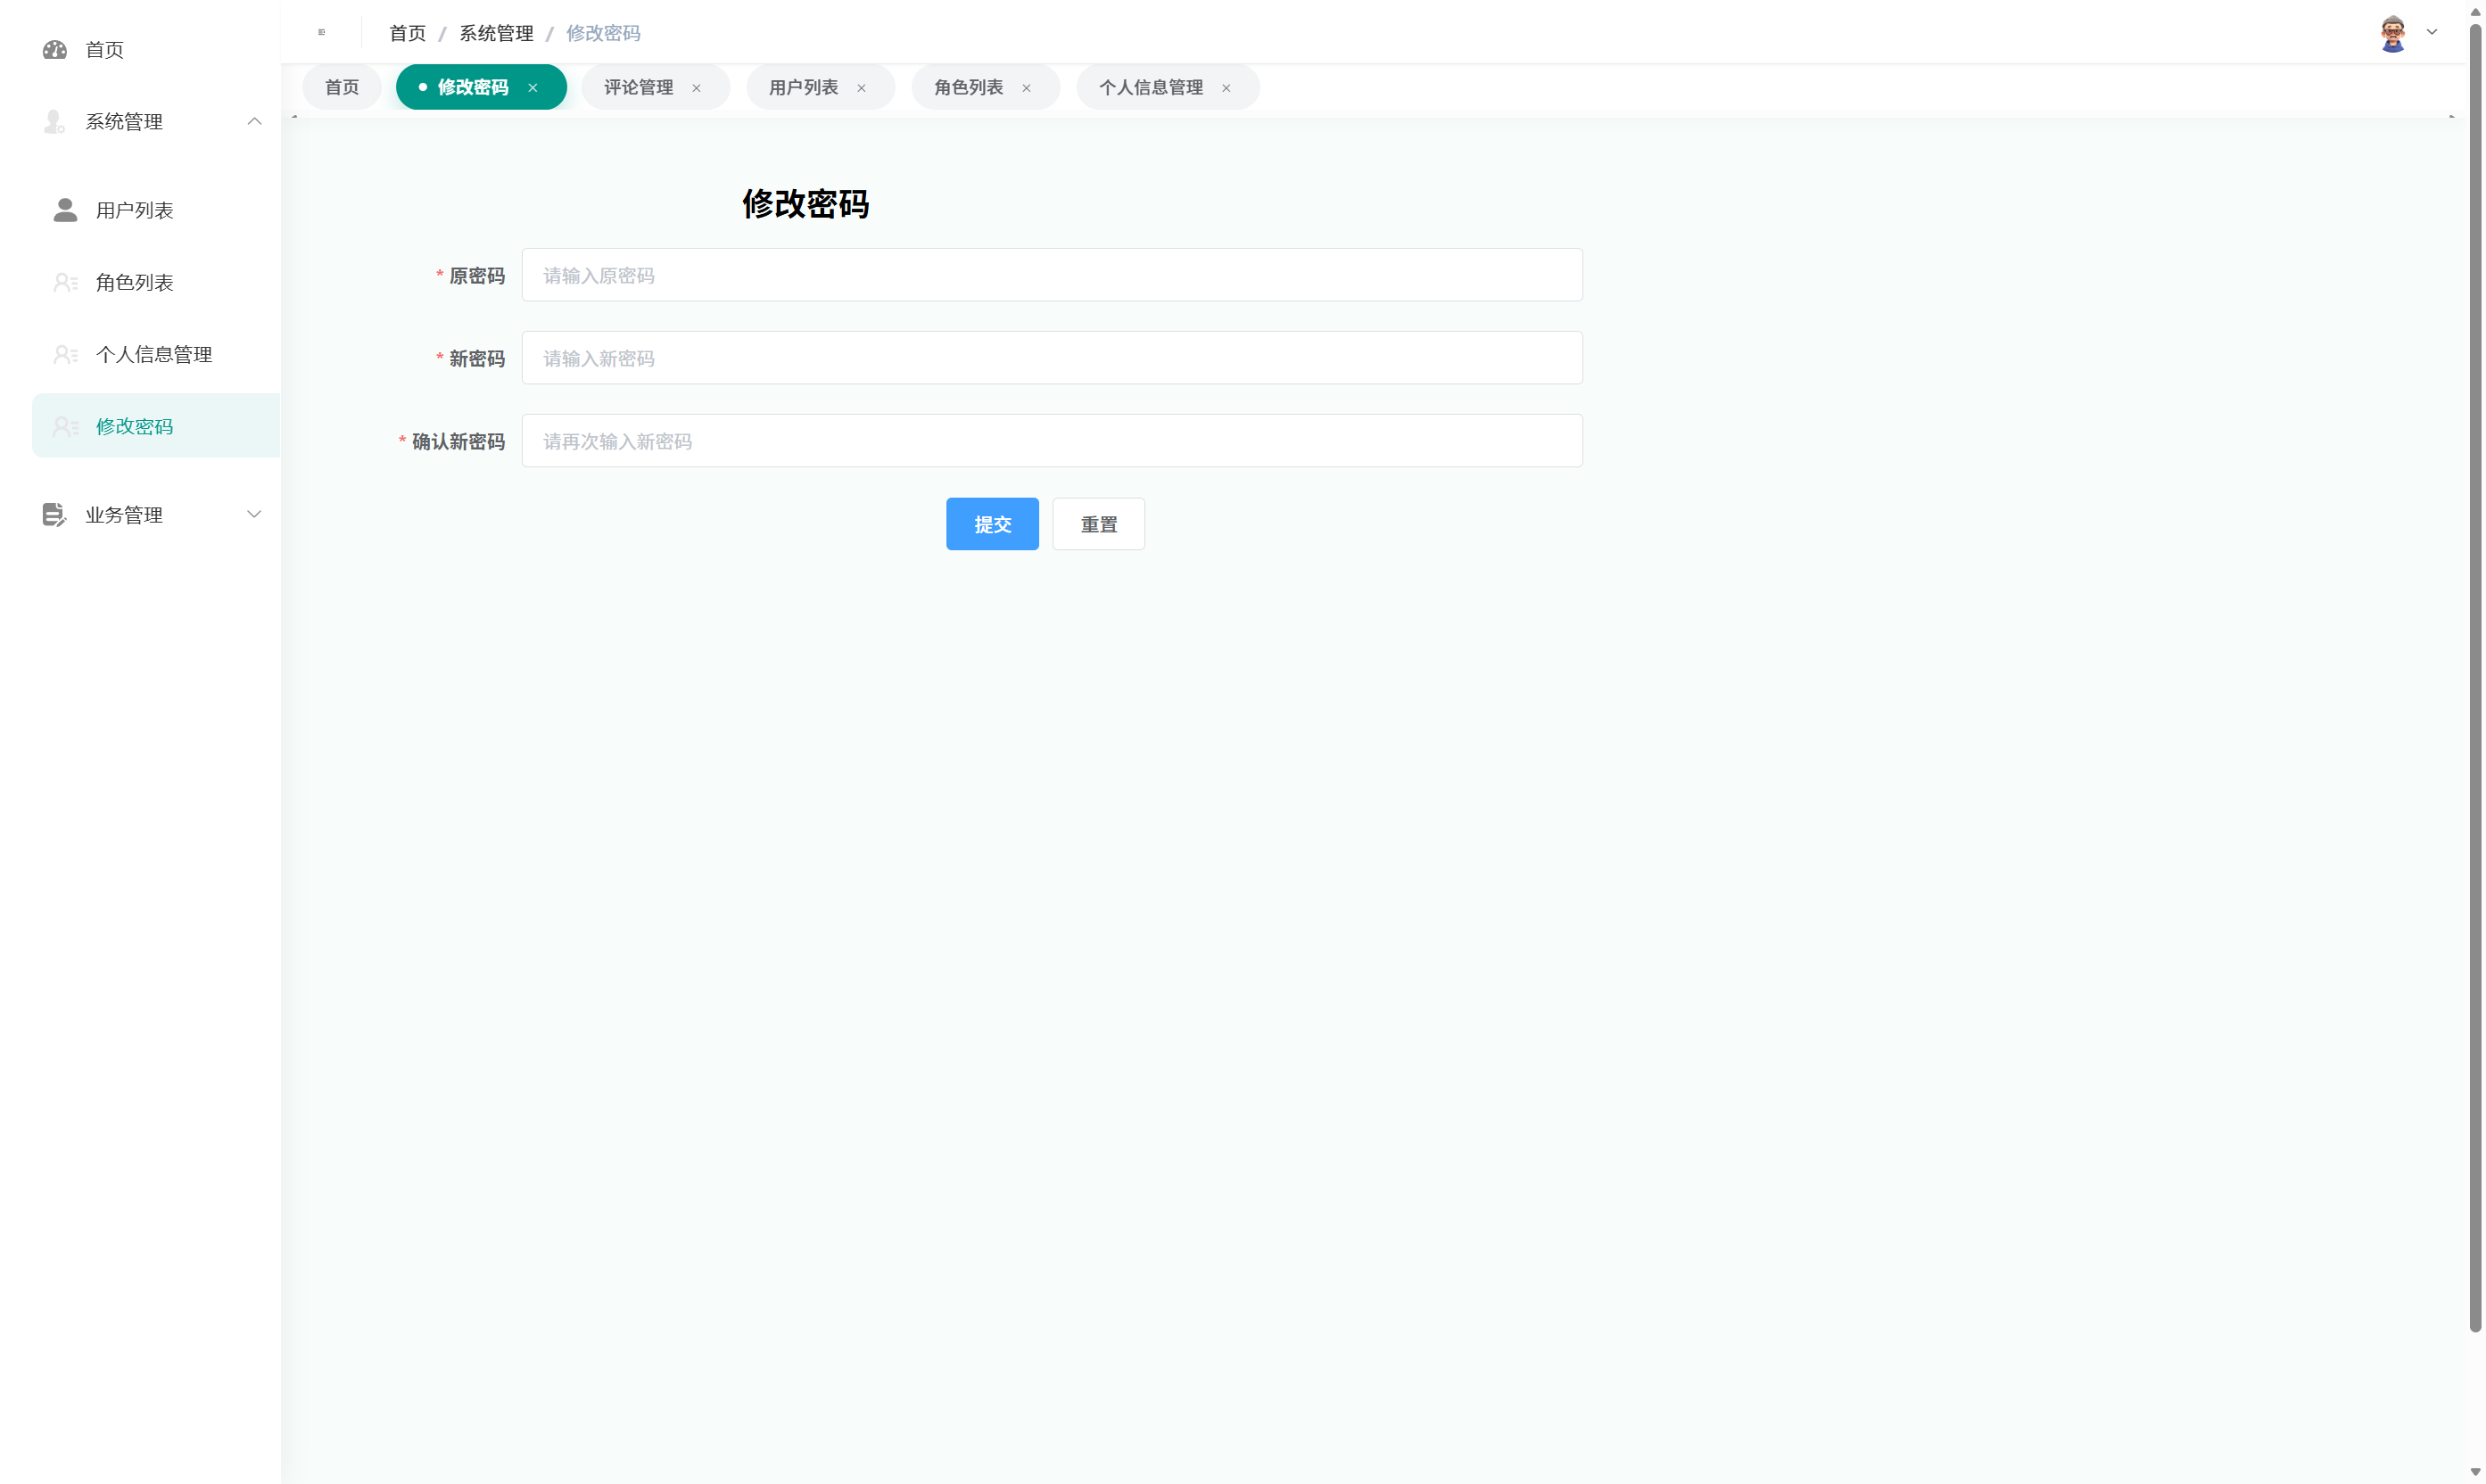Open the avatar dropdown arrow
Viewport: 2486px width, 1484px height.
pyautogui.click(x=2432, y=33)
